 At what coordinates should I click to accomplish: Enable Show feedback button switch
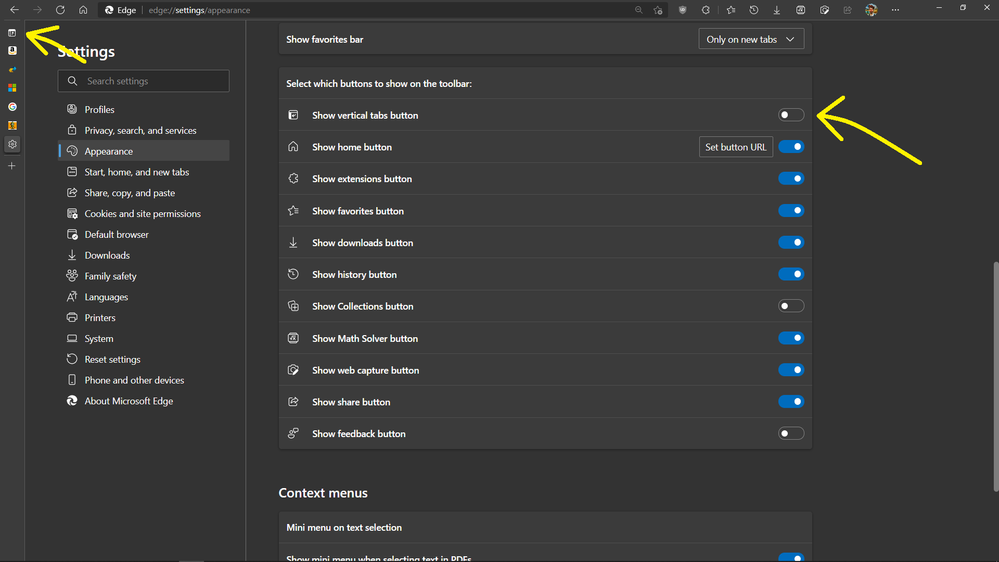pyautogui.click(x=791, y=434)
